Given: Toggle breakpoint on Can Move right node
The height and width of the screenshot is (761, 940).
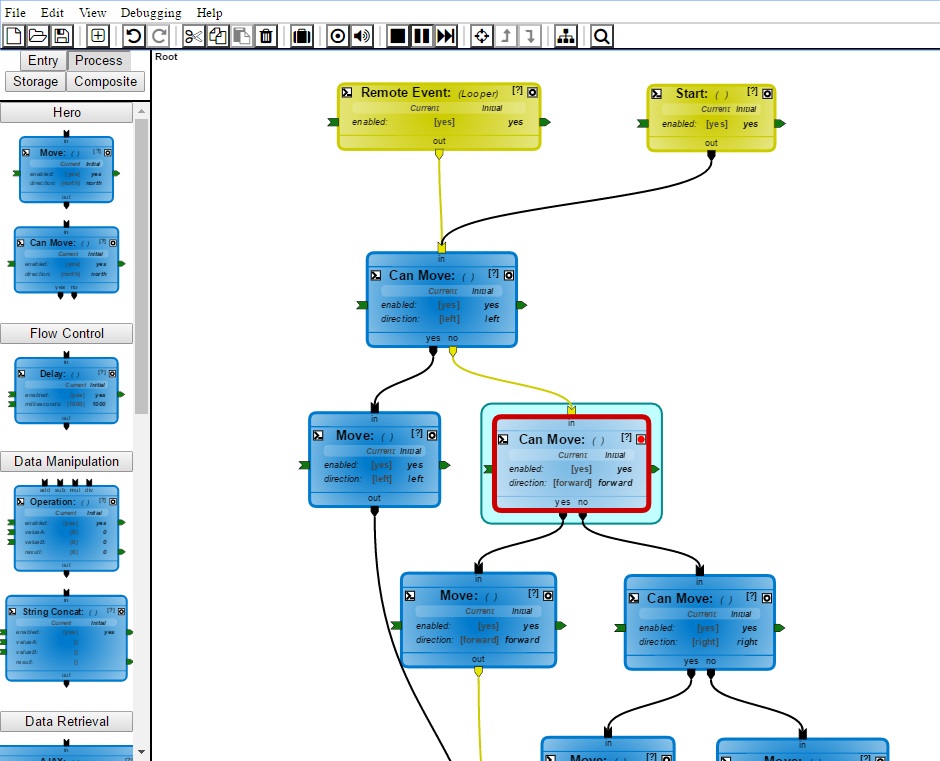Looking at the screenshot, I should (767, 598).
